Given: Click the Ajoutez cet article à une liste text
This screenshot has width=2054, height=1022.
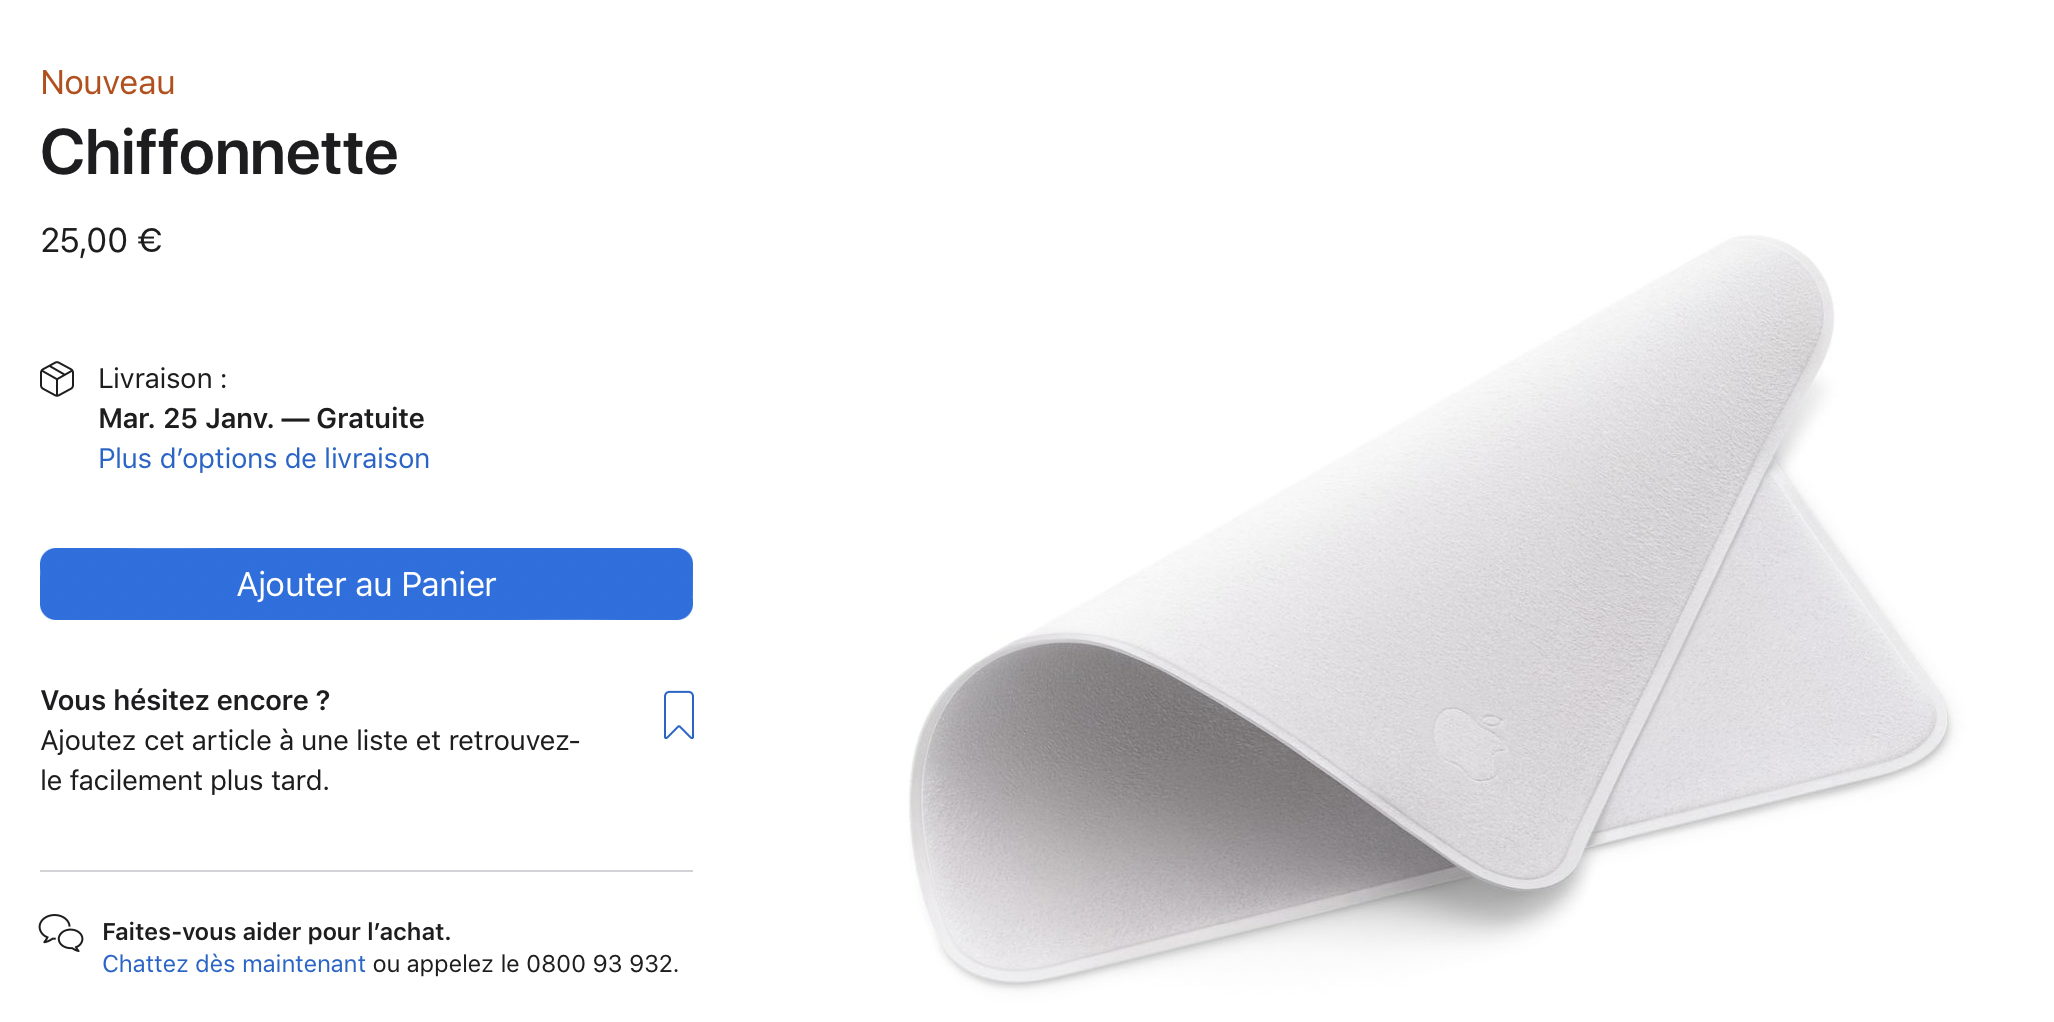Looking at the screenshot, I should (x=310, y=760).
